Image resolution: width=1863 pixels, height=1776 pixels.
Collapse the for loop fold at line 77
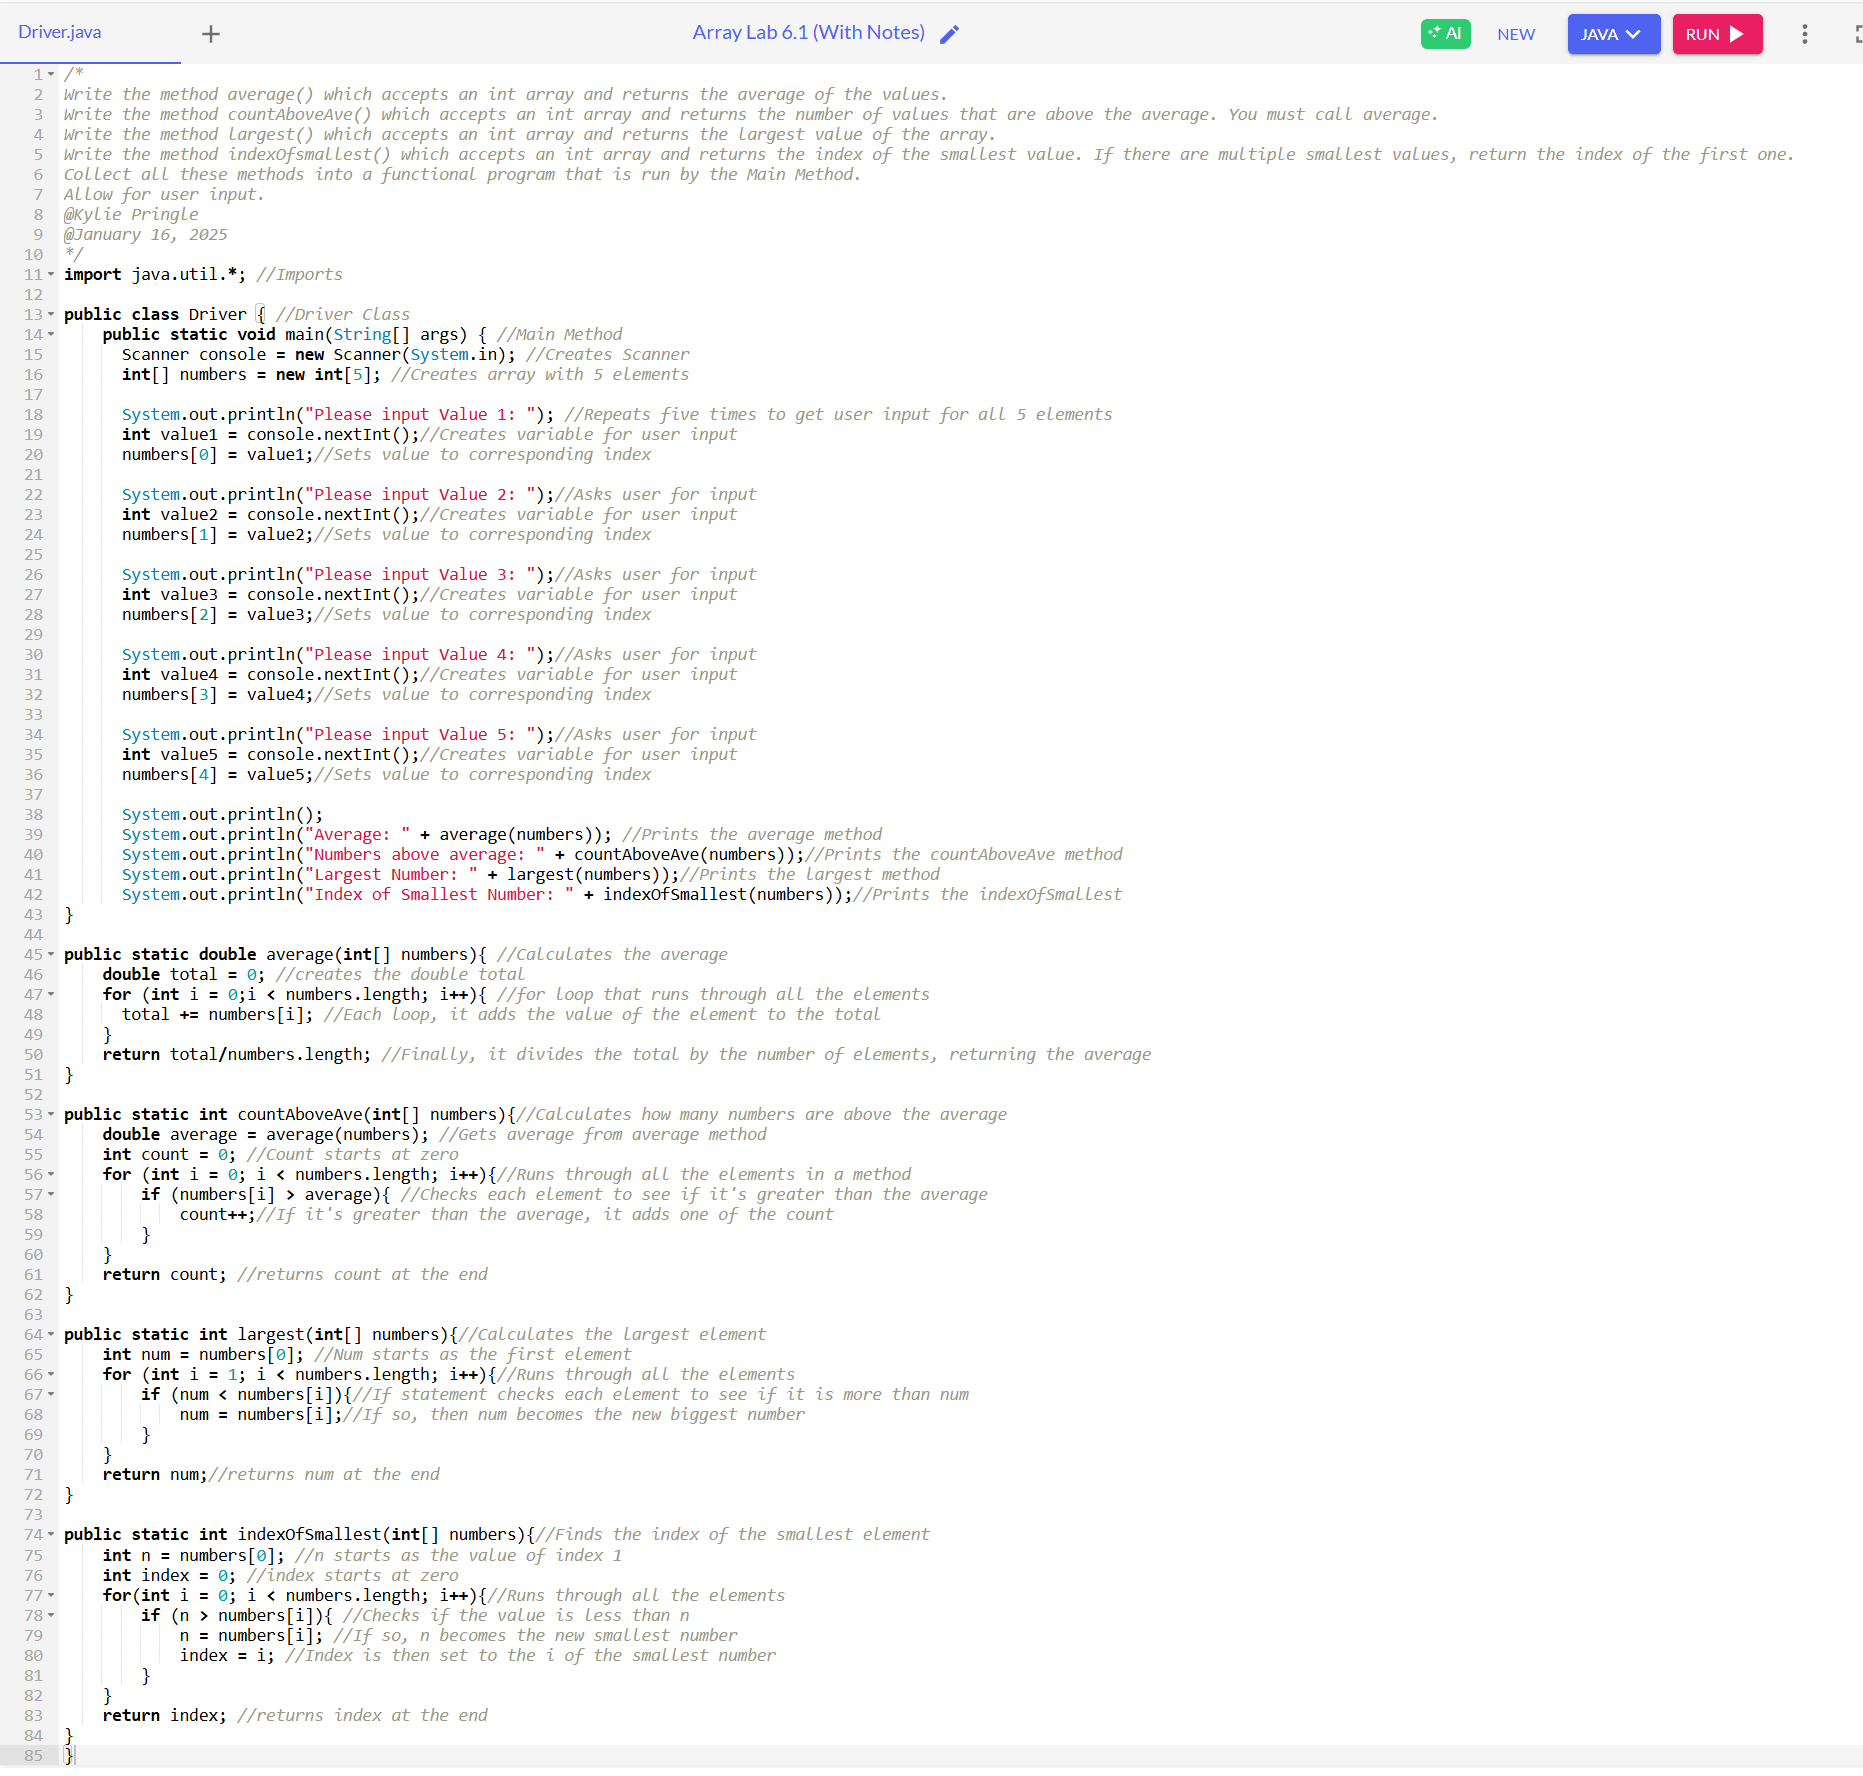[51, 1595]
